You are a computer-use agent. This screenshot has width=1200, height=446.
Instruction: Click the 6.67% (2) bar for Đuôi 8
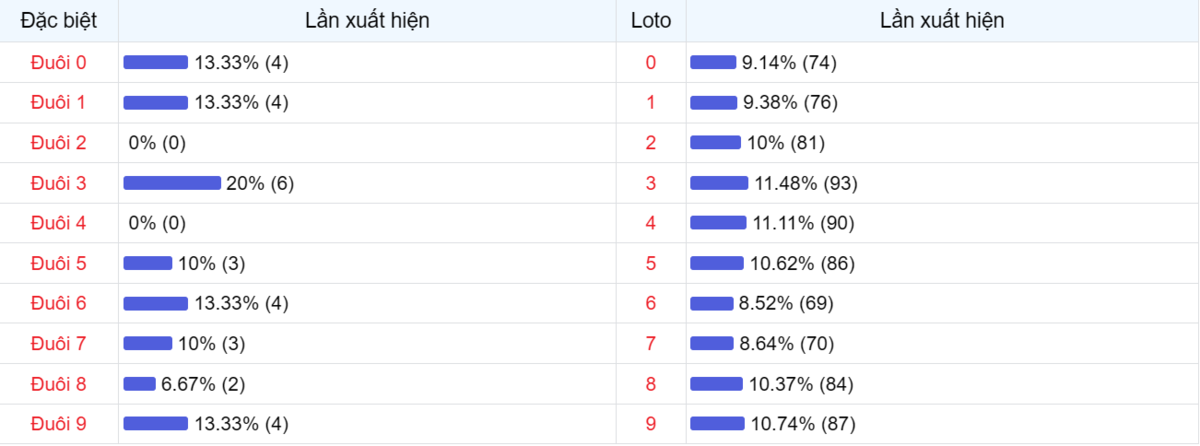click(x=139, y=384)
